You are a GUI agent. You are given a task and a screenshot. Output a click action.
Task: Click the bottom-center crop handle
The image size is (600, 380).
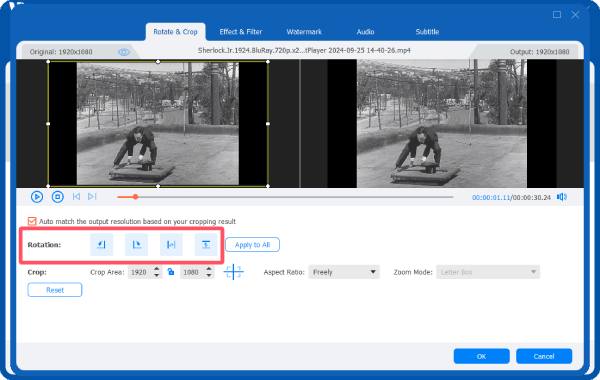click(158, 186)
